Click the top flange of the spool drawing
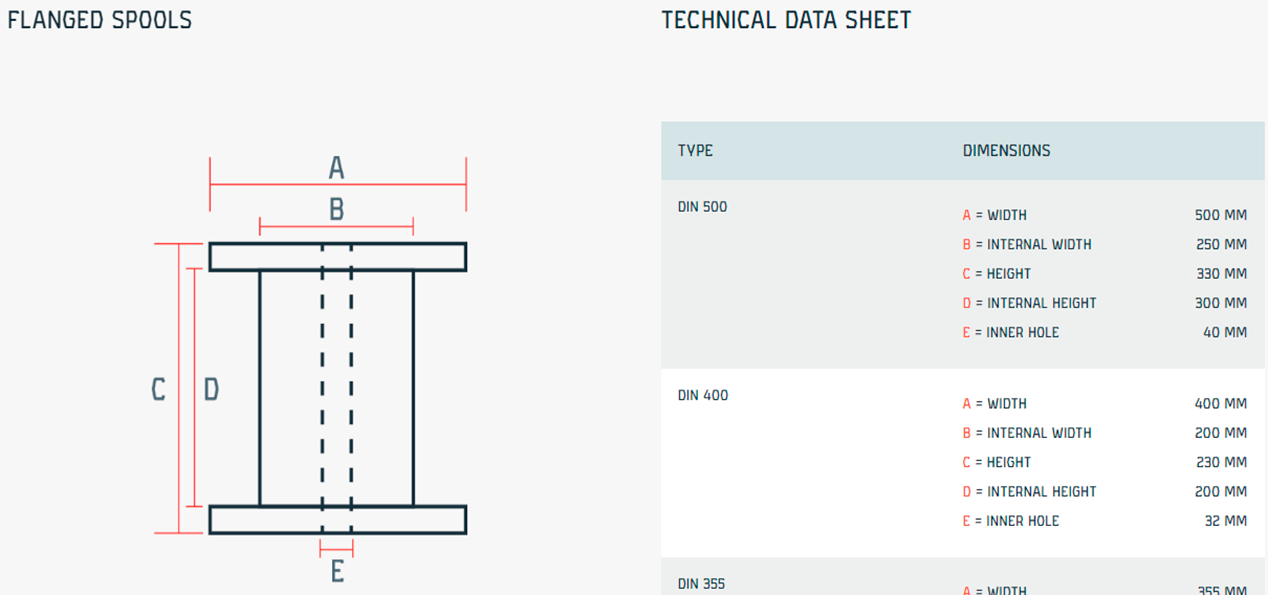 (x=338, y=257)
